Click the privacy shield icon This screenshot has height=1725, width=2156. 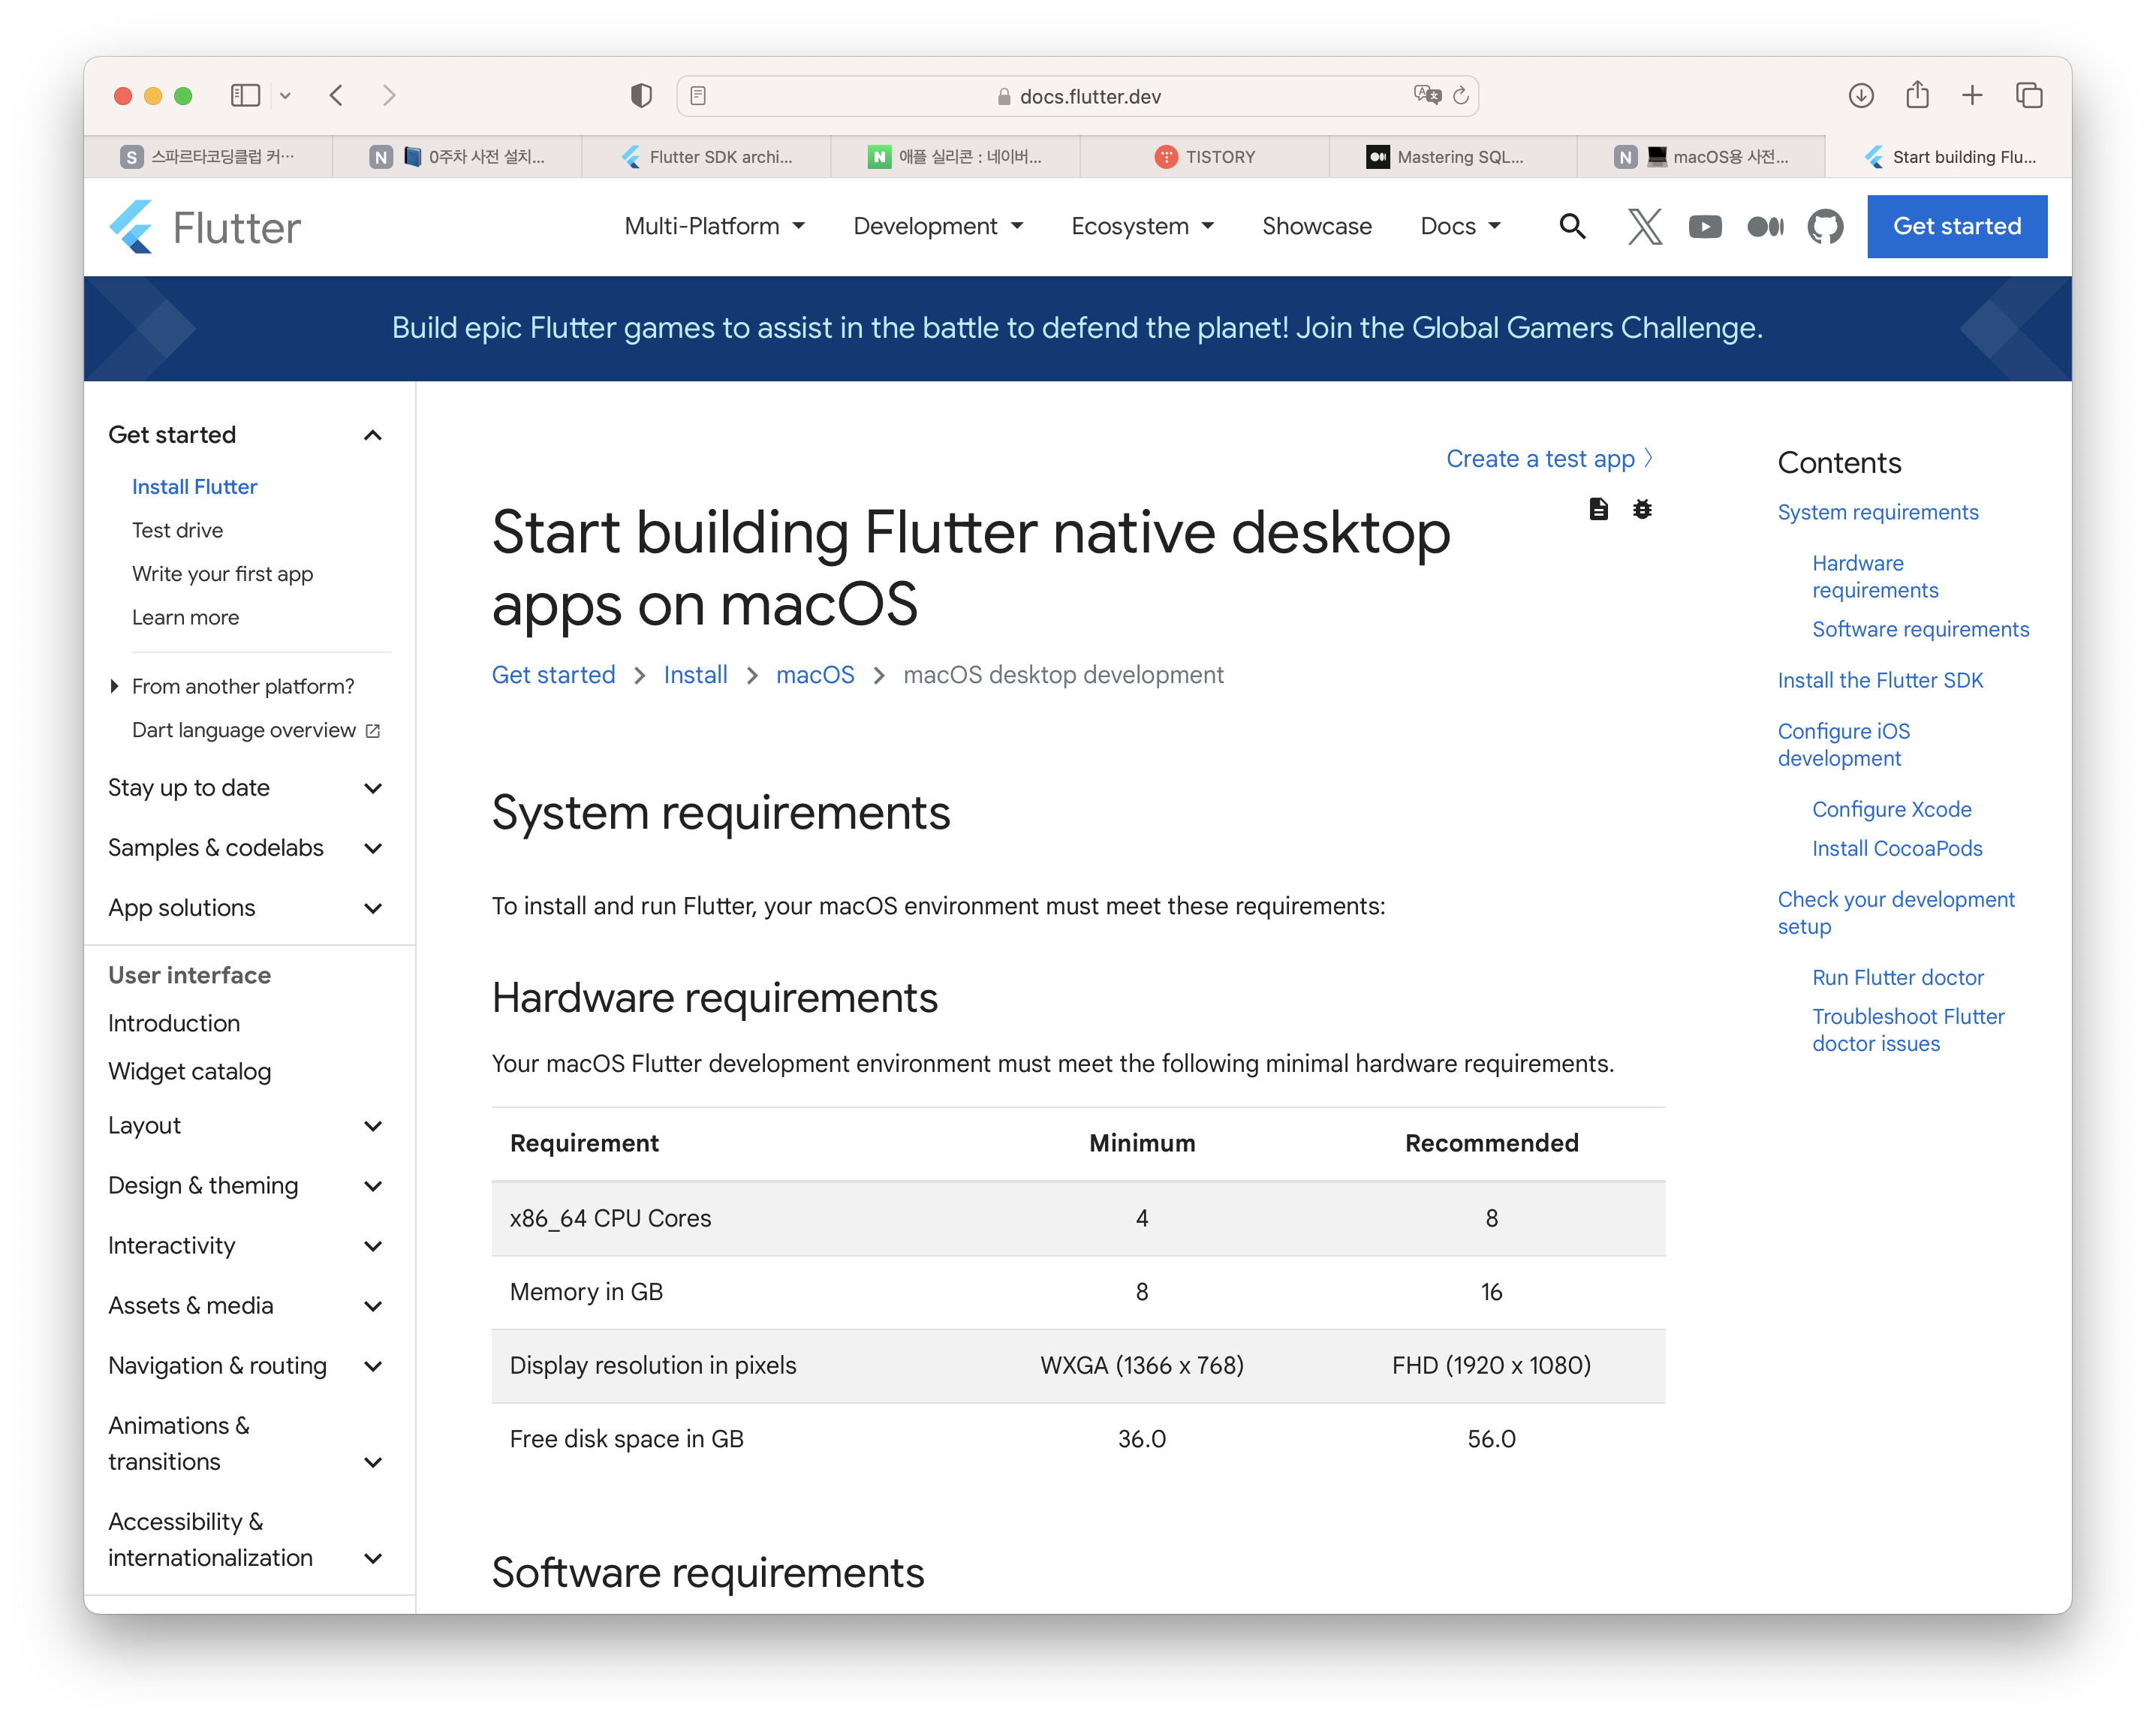(641, 95)
